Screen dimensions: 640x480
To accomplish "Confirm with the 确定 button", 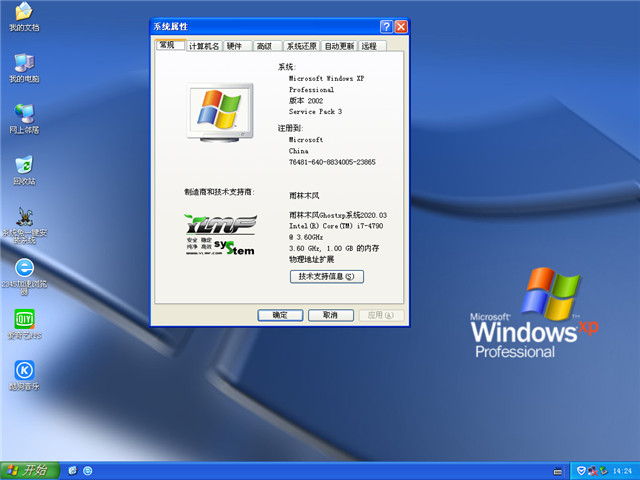I will point(280,315).
